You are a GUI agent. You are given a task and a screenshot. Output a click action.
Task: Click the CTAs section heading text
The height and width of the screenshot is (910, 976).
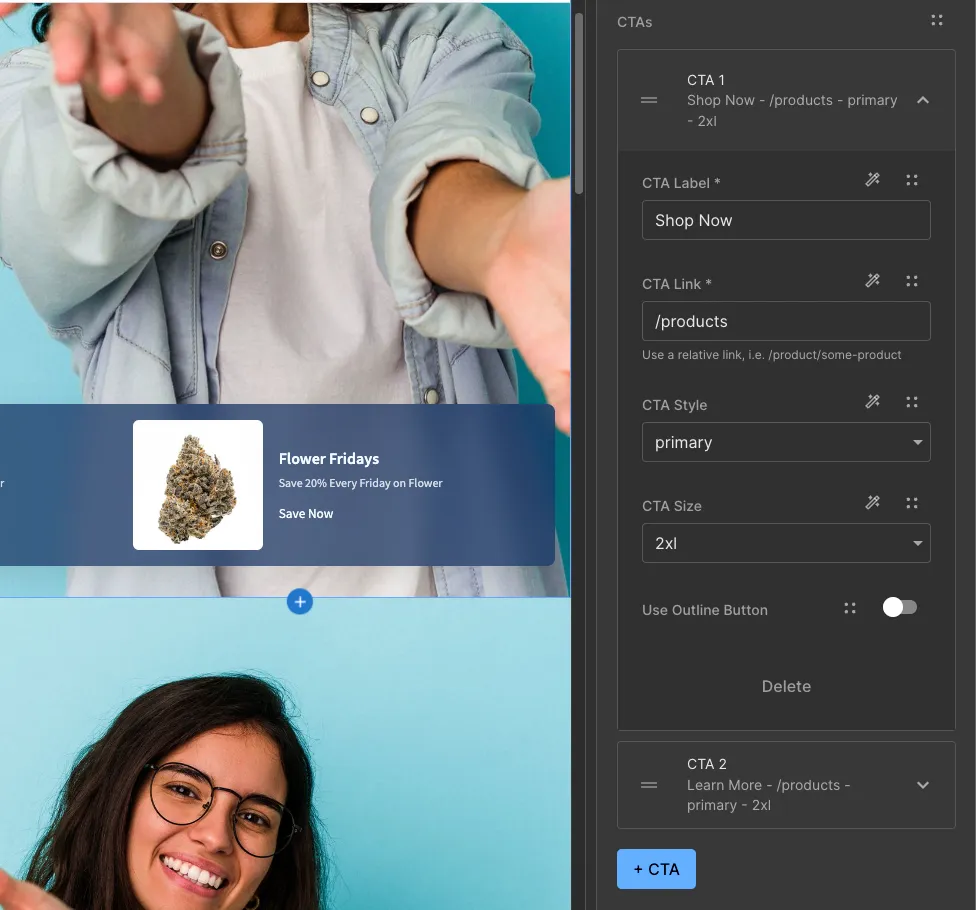(634, 22)
